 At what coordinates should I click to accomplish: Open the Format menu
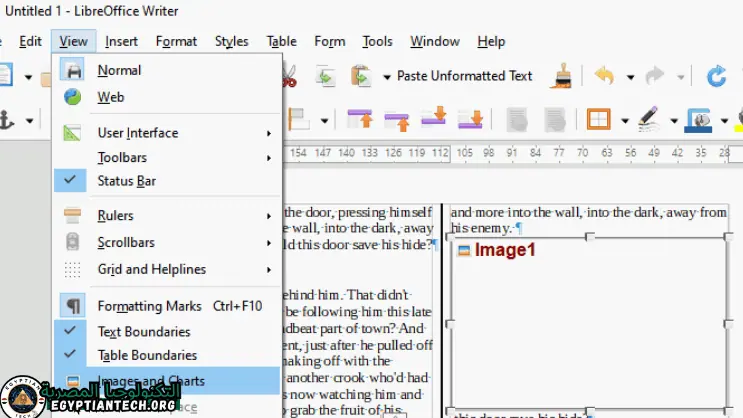coord(176,42)
